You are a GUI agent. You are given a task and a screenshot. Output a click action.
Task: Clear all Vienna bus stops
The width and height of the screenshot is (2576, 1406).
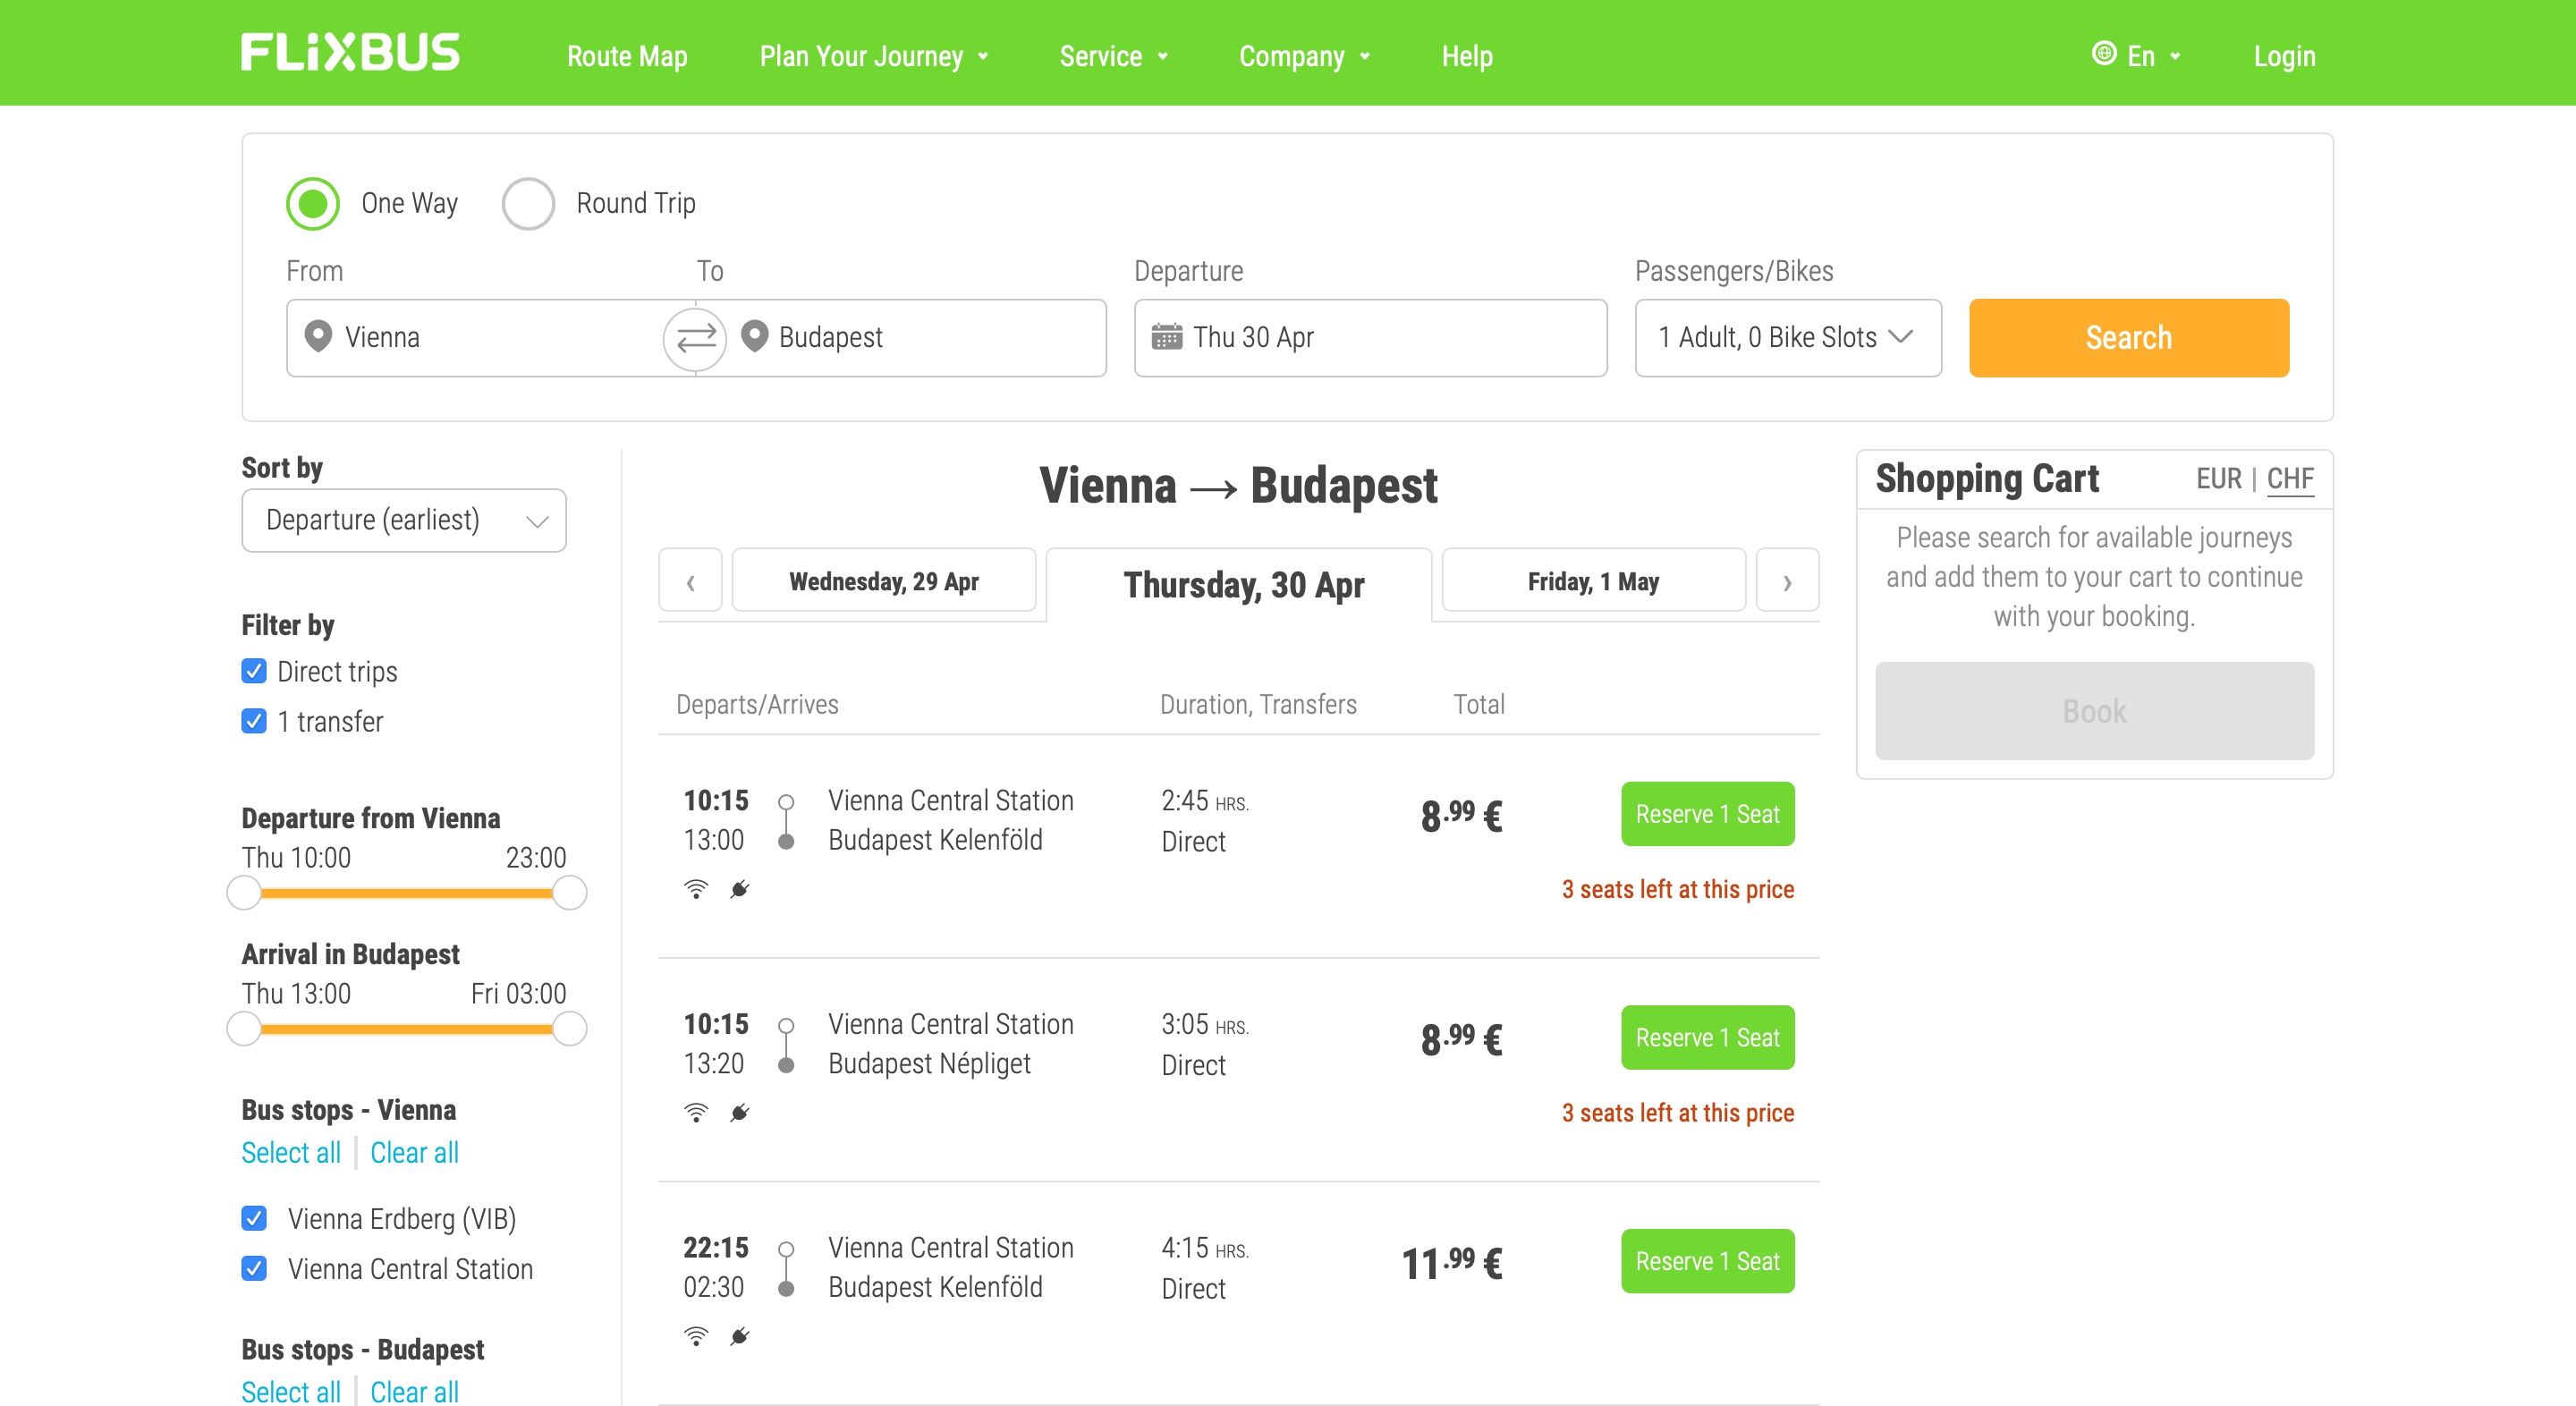[415, 1153]
